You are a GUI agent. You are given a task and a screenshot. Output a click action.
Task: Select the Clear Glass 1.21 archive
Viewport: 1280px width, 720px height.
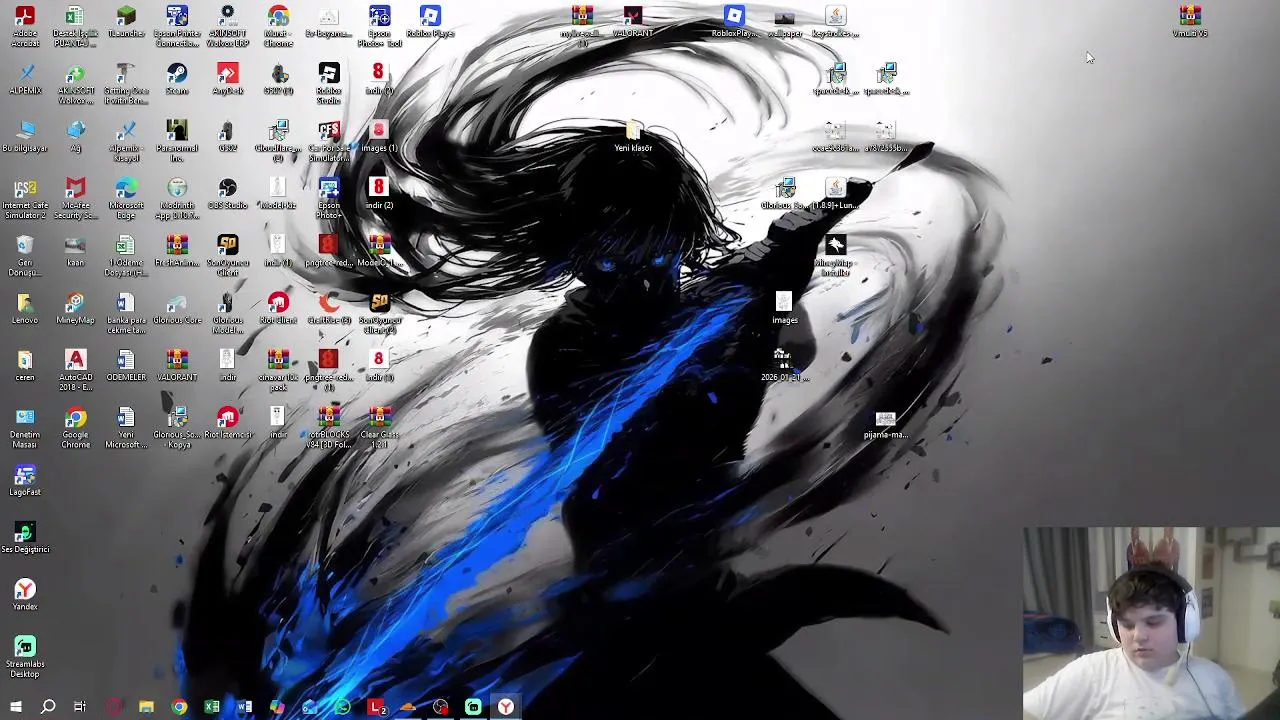(x=379, y=427)
